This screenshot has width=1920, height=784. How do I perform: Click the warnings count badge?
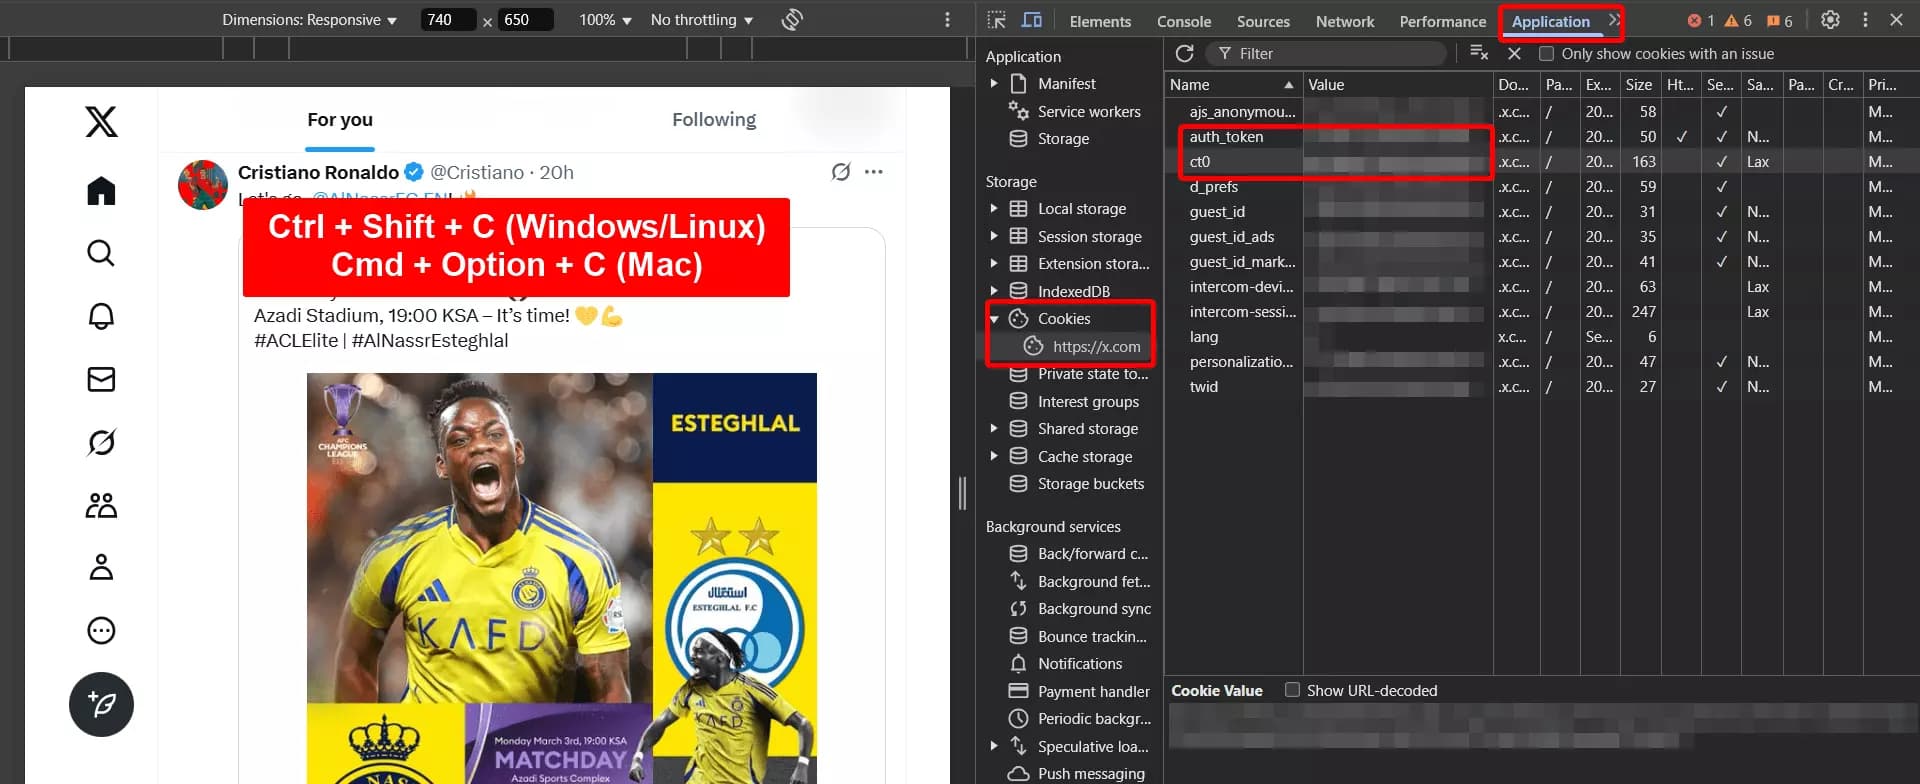(1738, 21)
